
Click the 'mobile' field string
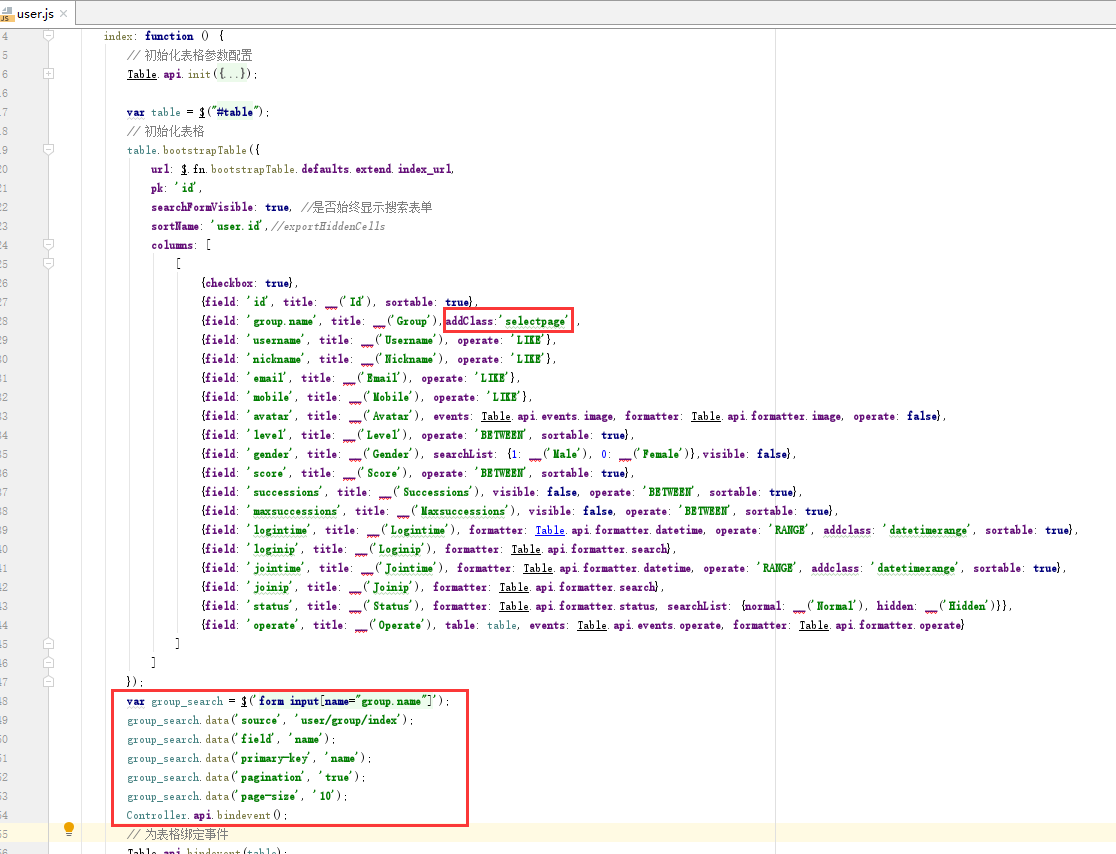coord(271,397)
